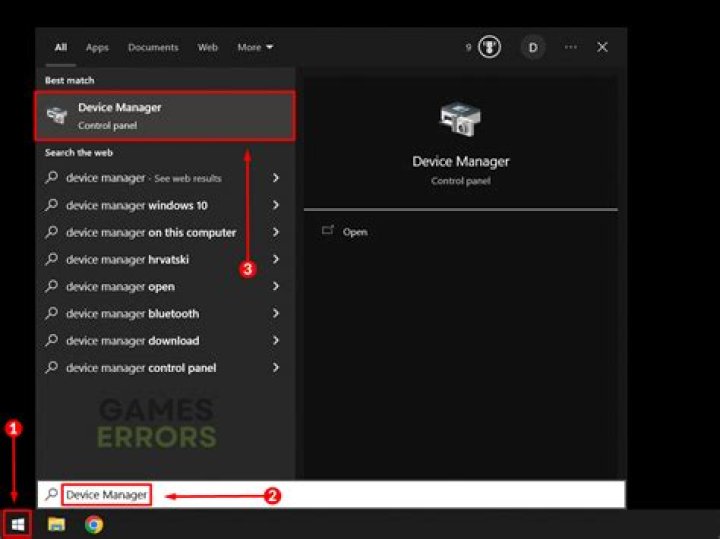Click the search magnifier icon in search box
Image resolution: width=720 pixels, height=539 pixels.
51,494
